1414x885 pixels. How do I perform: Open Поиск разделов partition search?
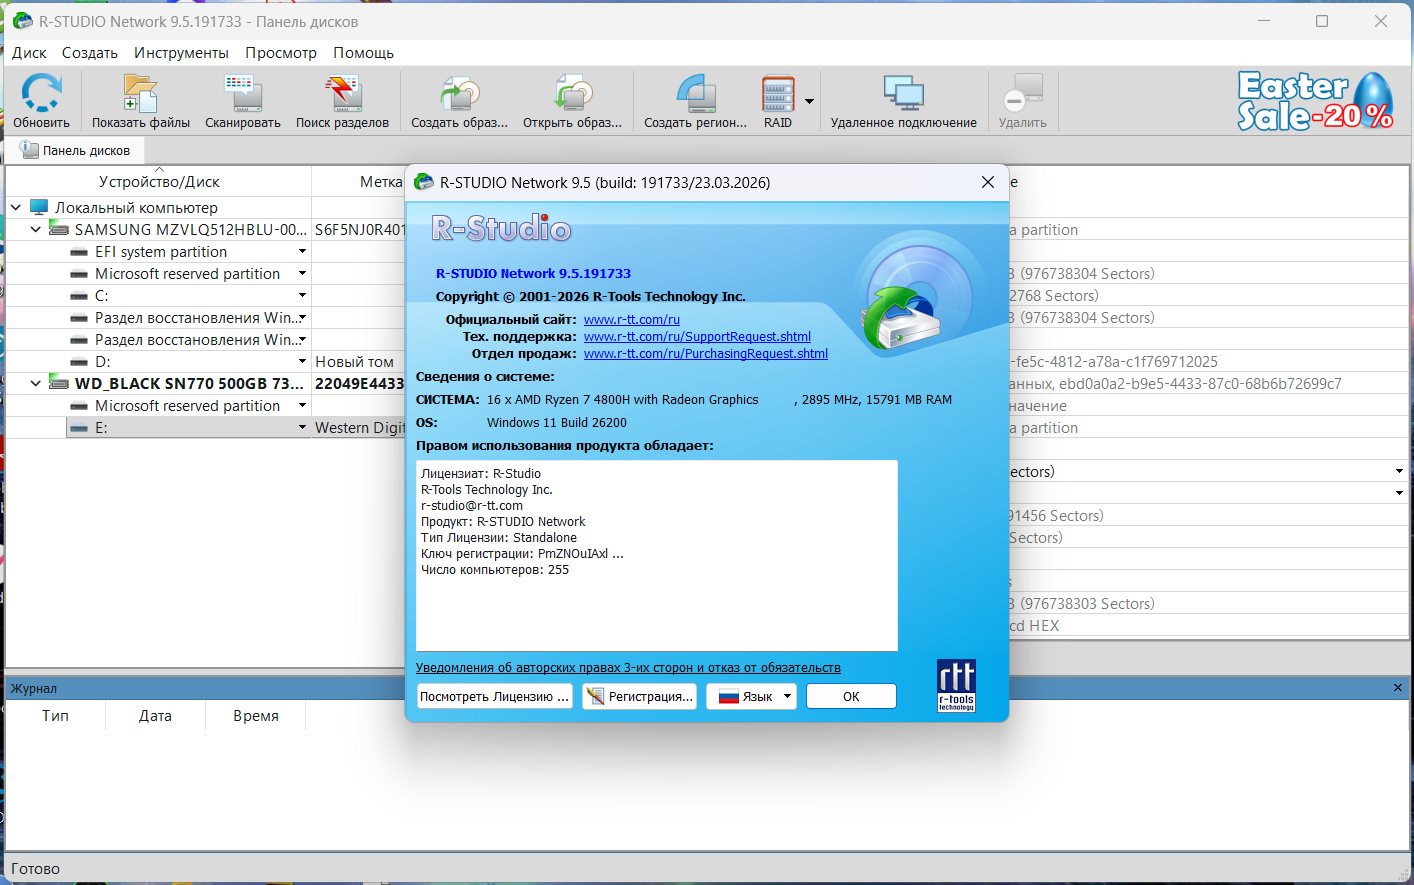tap(342, 94)
